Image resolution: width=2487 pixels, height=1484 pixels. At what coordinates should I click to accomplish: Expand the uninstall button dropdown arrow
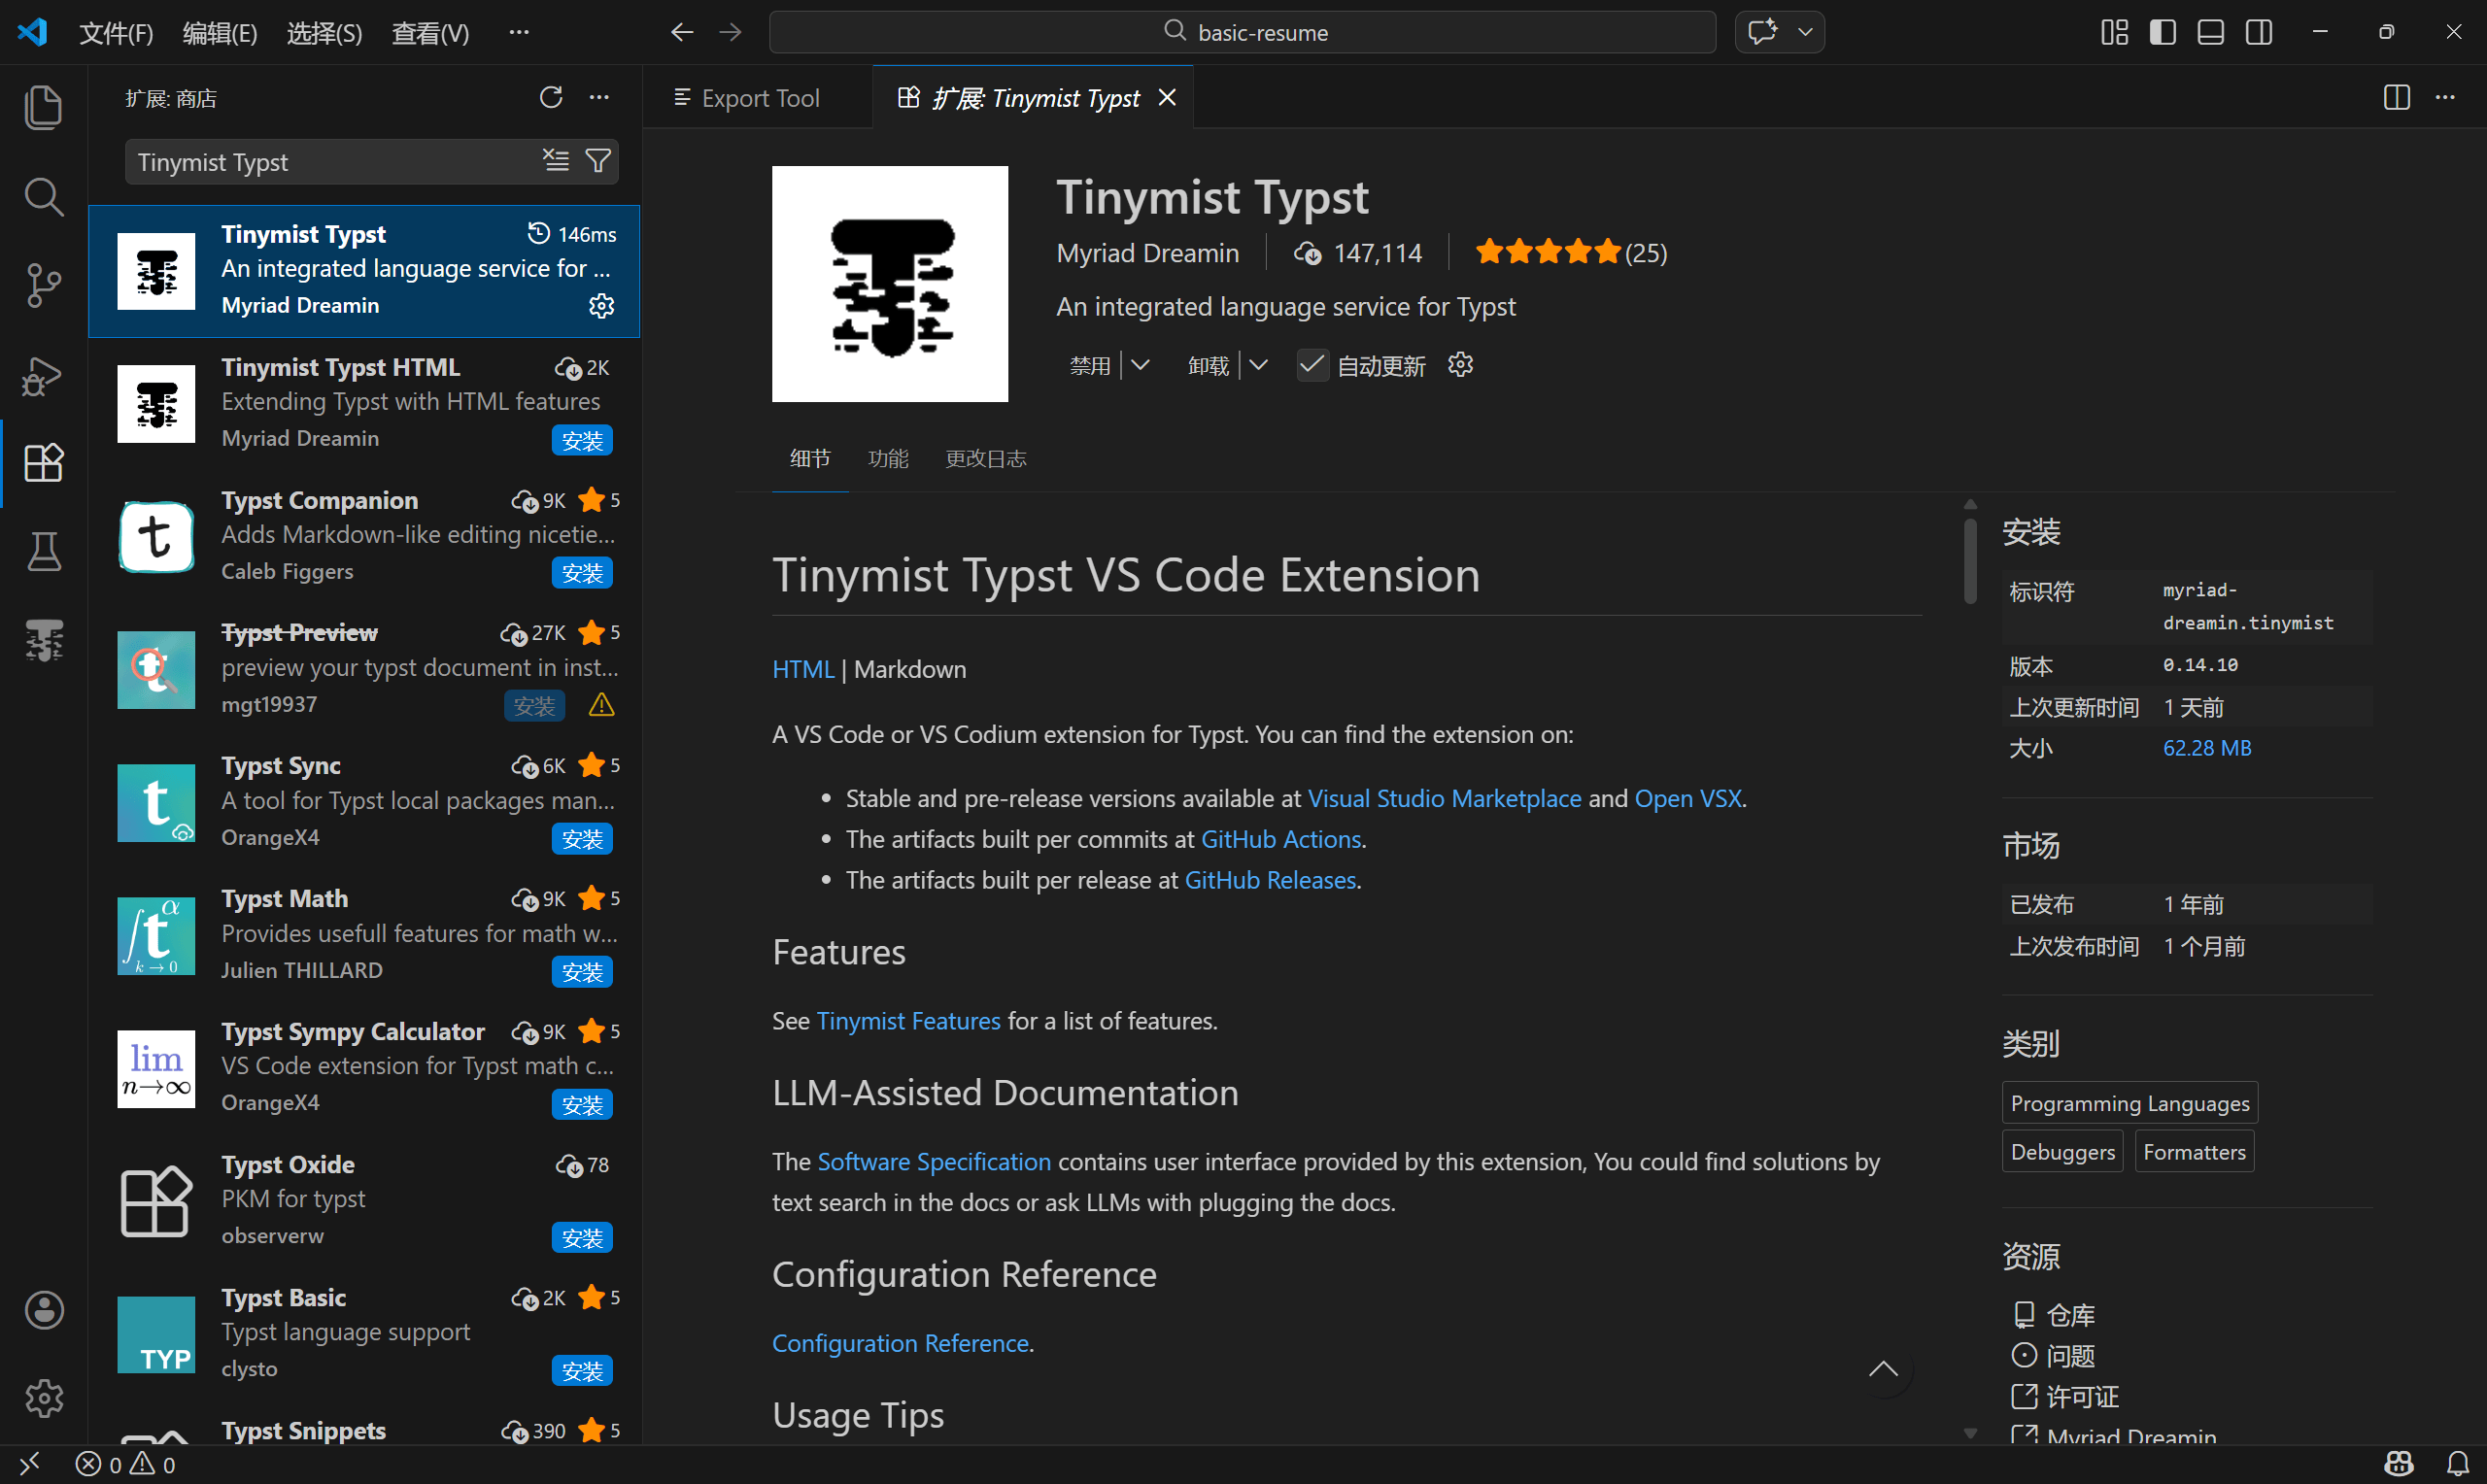pos(1258,365)
